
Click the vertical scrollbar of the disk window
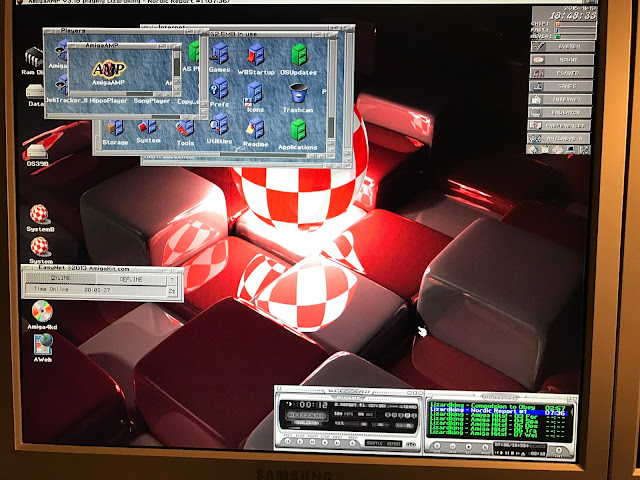pos(331,88)
